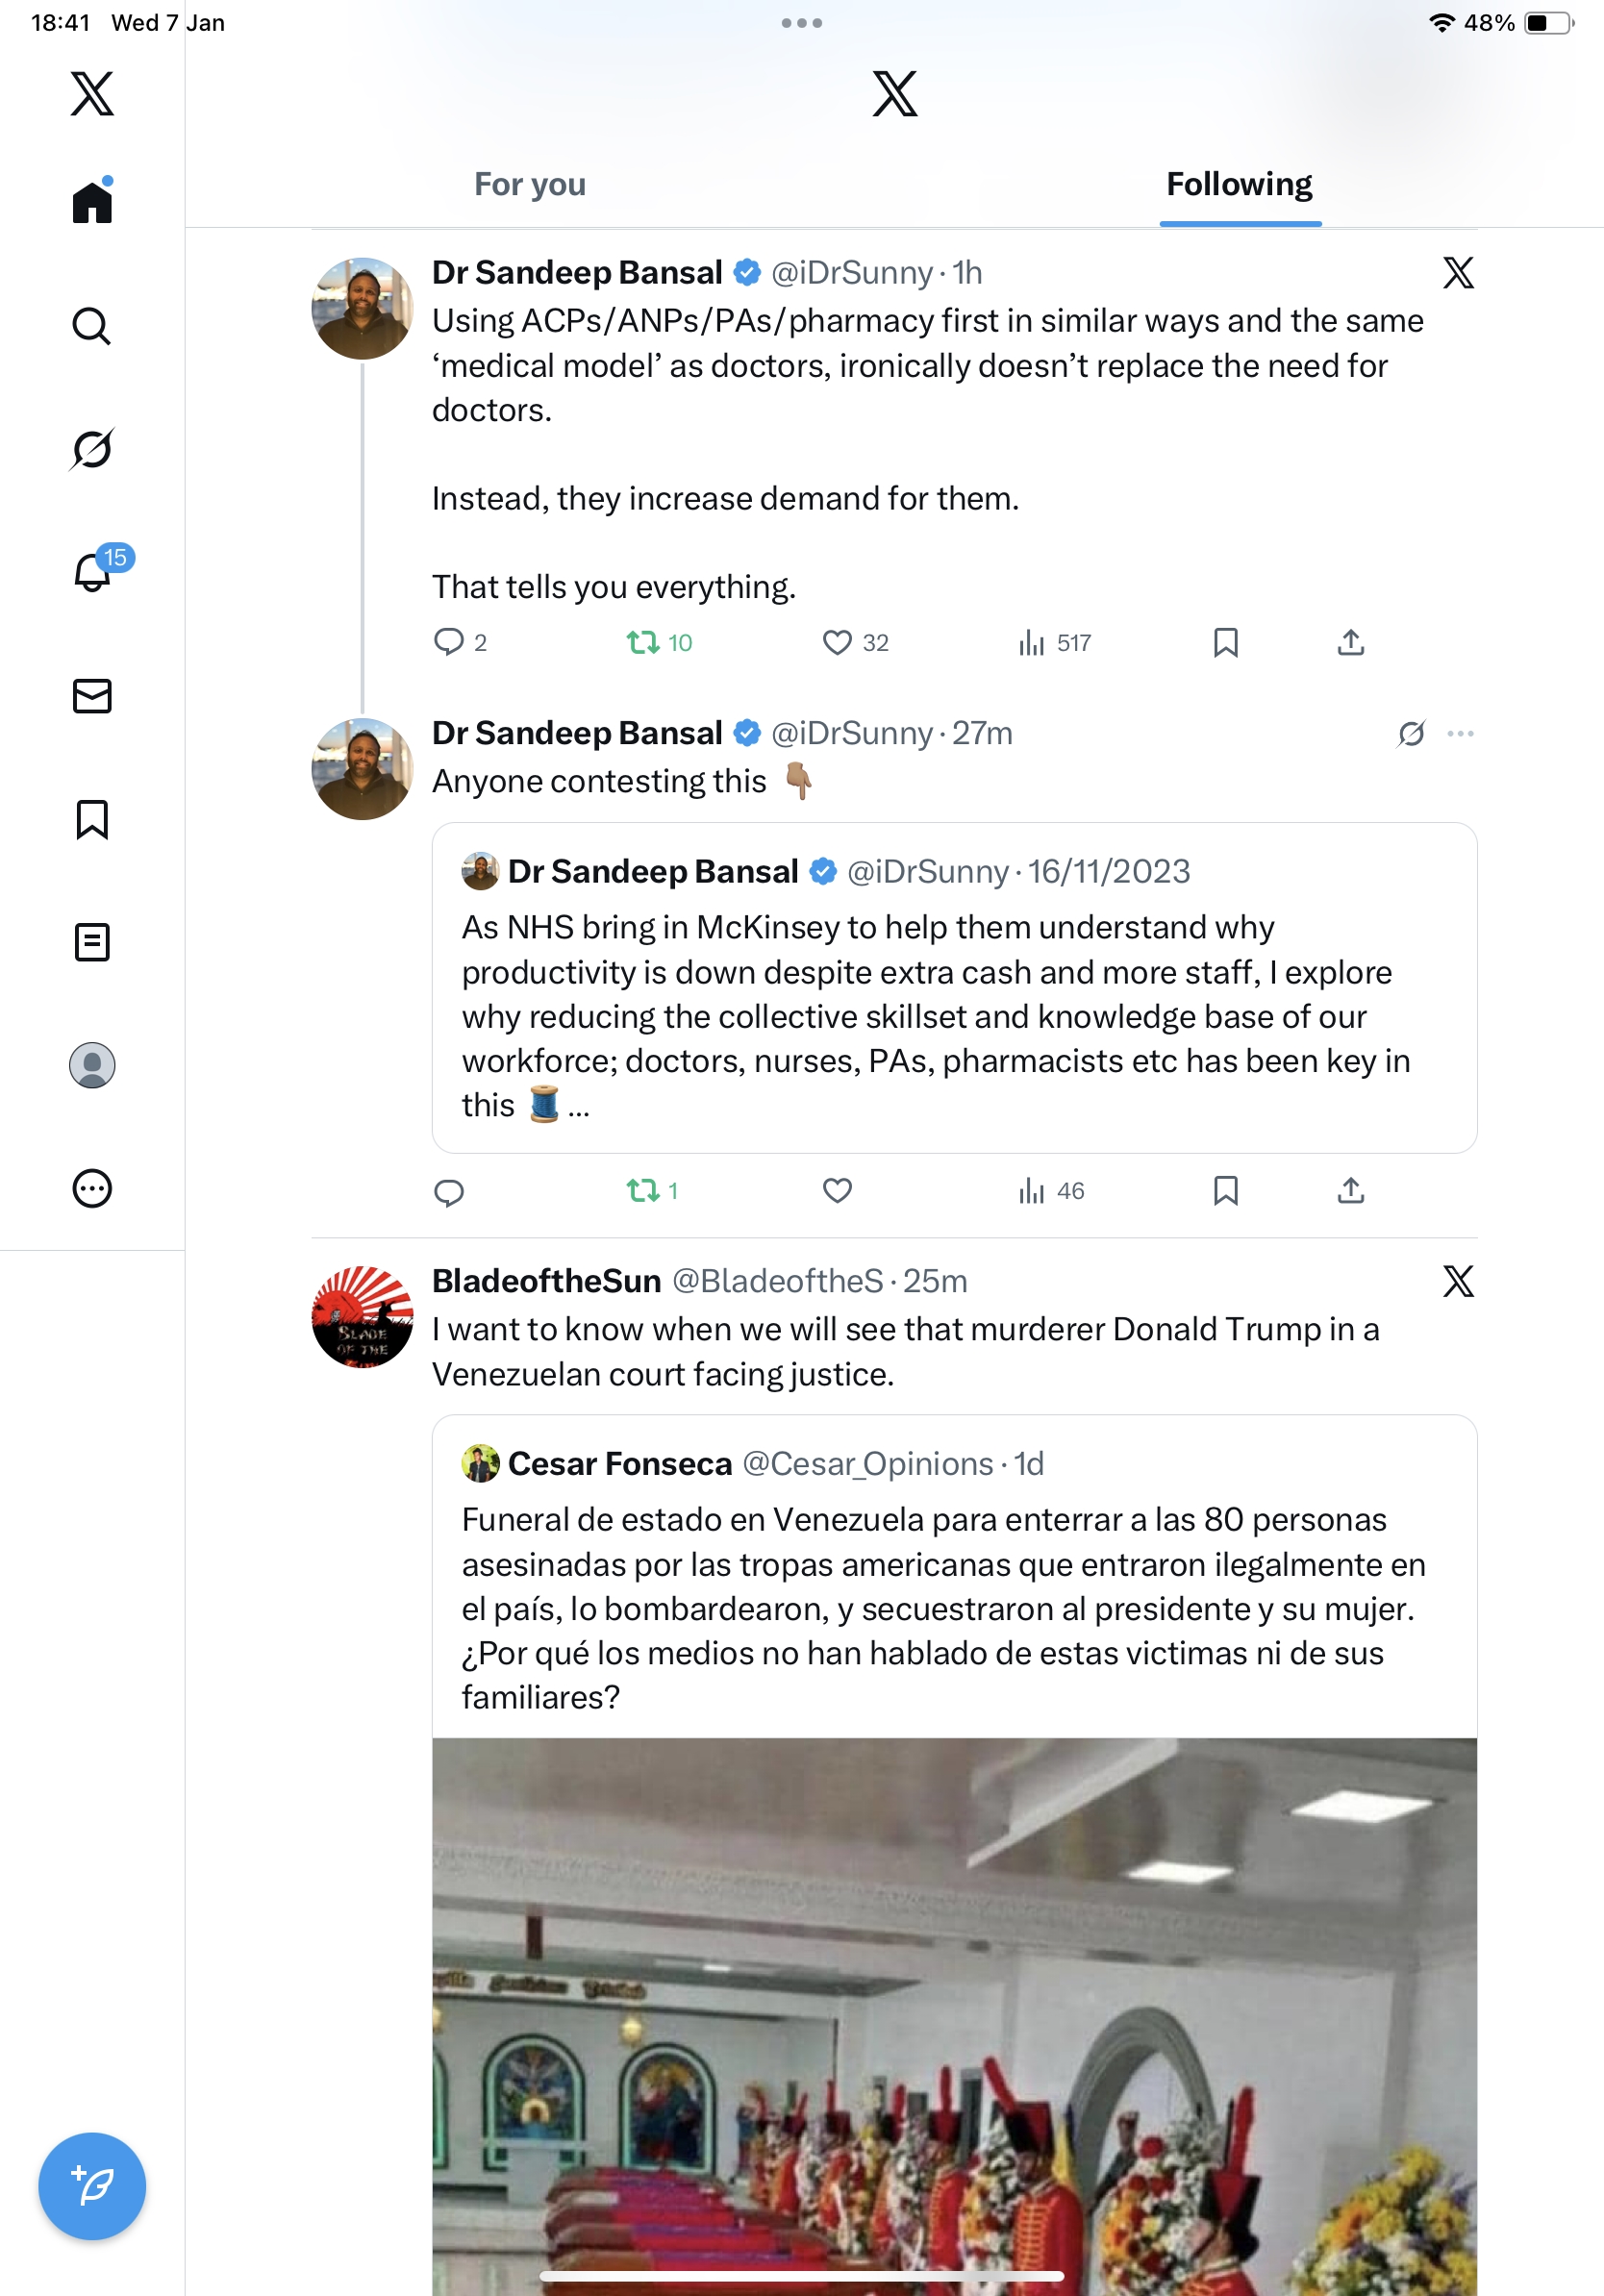Bookmark the 'Anyone contesting this' tweet
Image resolution: width=1604 pixels, height=2296 pixels.
click(1225, 1190)
